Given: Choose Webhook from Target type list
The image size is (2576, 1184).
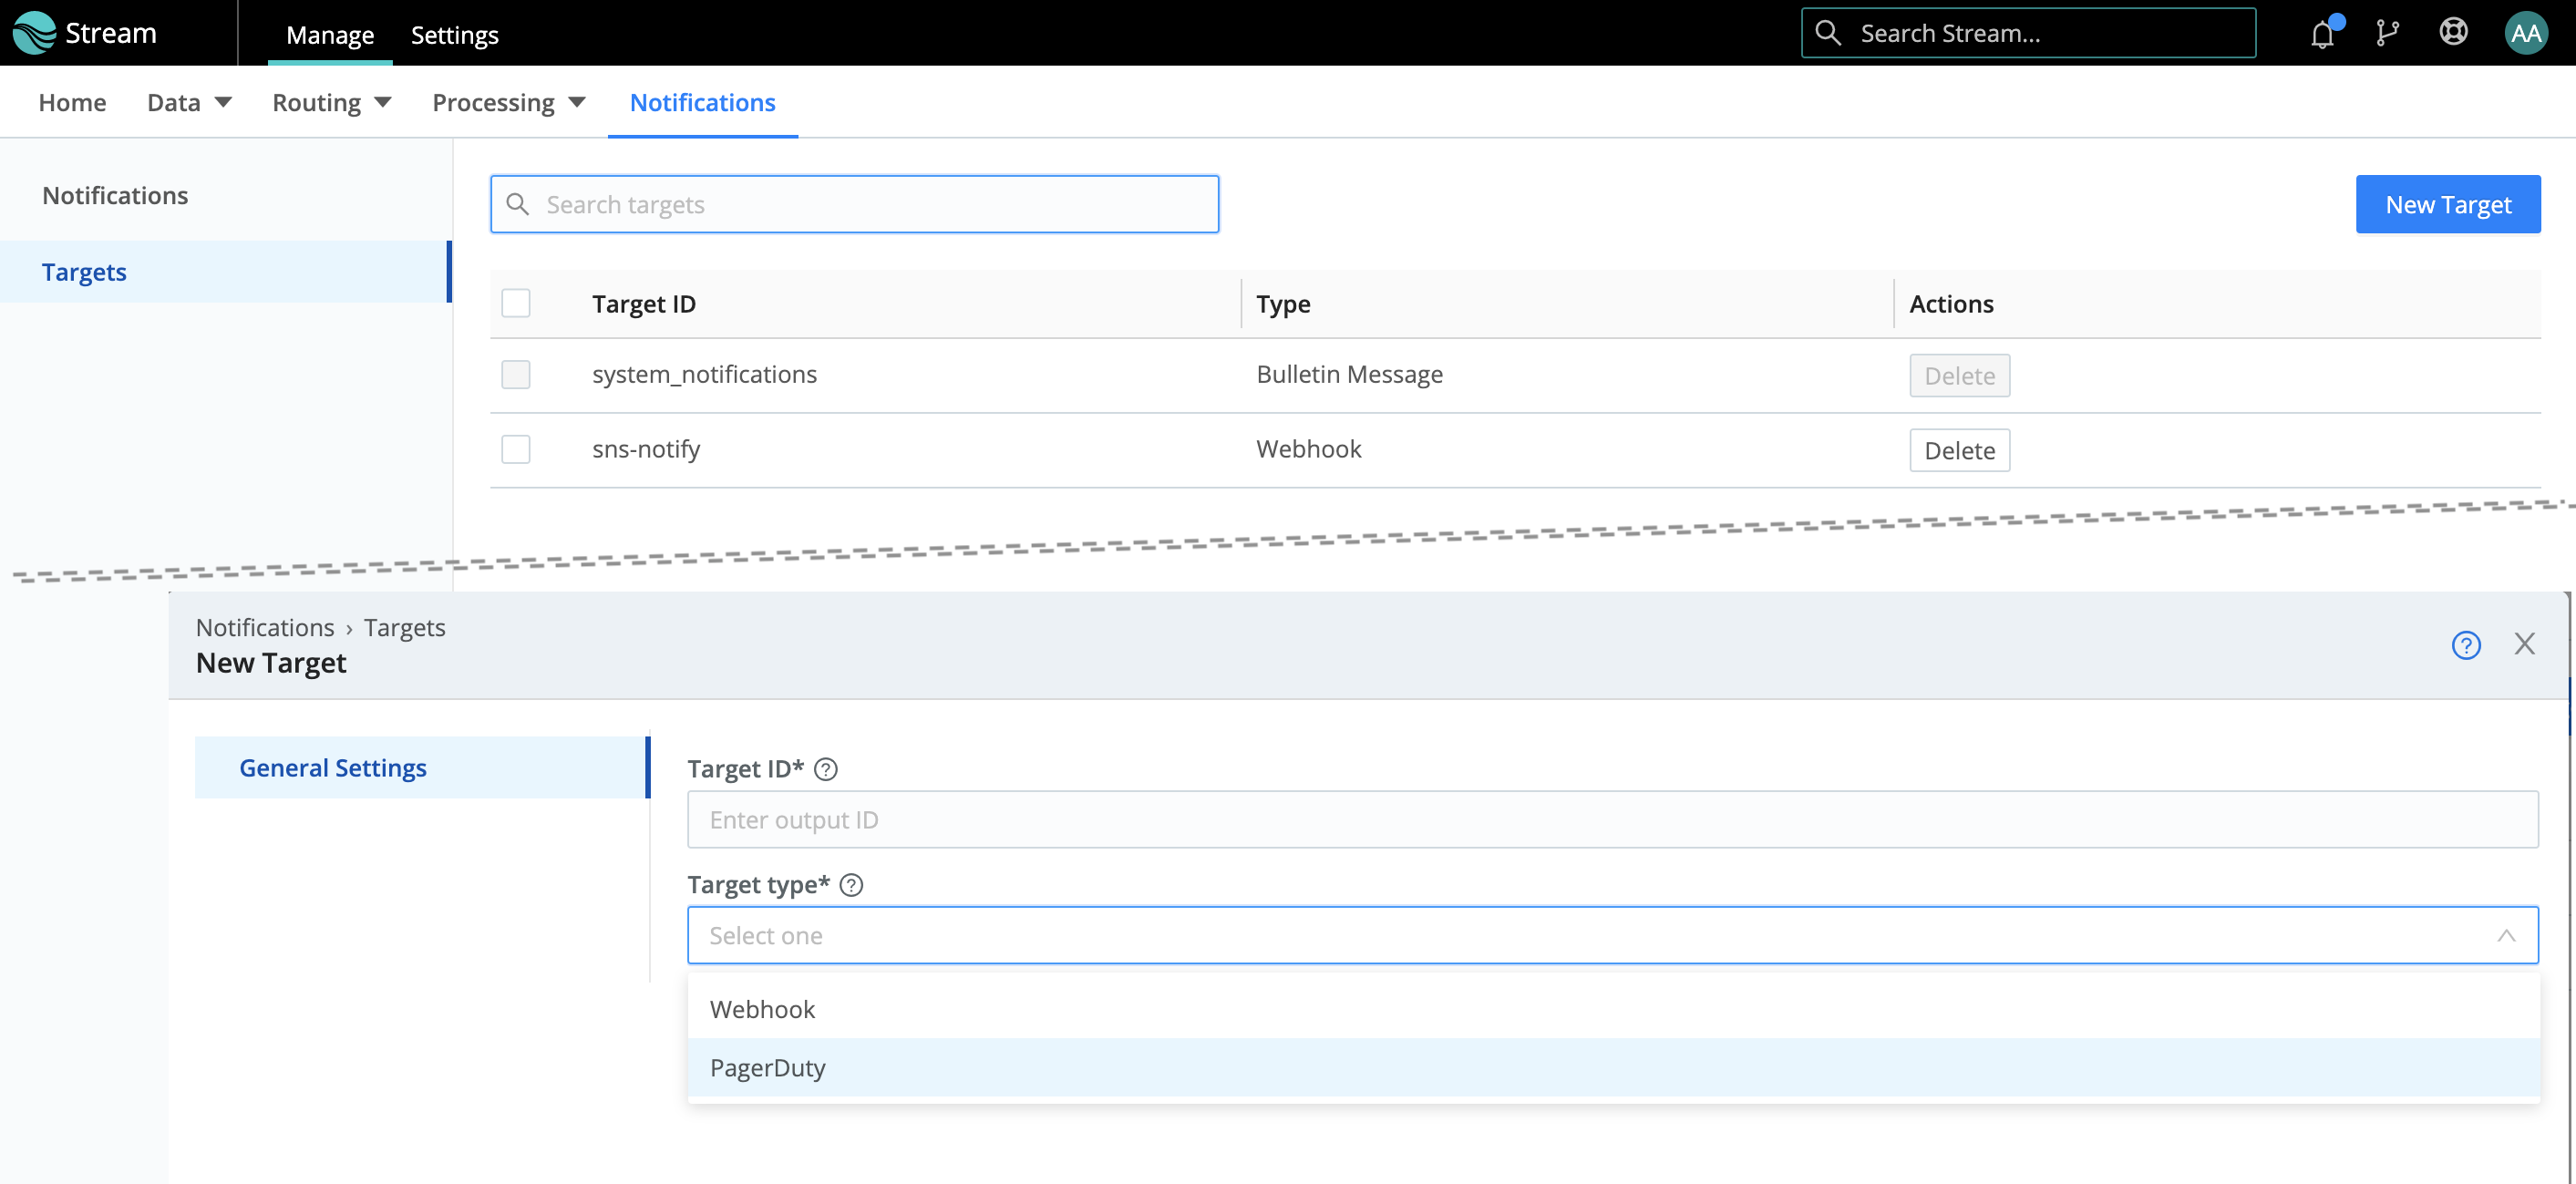Looking at the screenshot, I should pyautogui.click(x=1612, y=1009).
